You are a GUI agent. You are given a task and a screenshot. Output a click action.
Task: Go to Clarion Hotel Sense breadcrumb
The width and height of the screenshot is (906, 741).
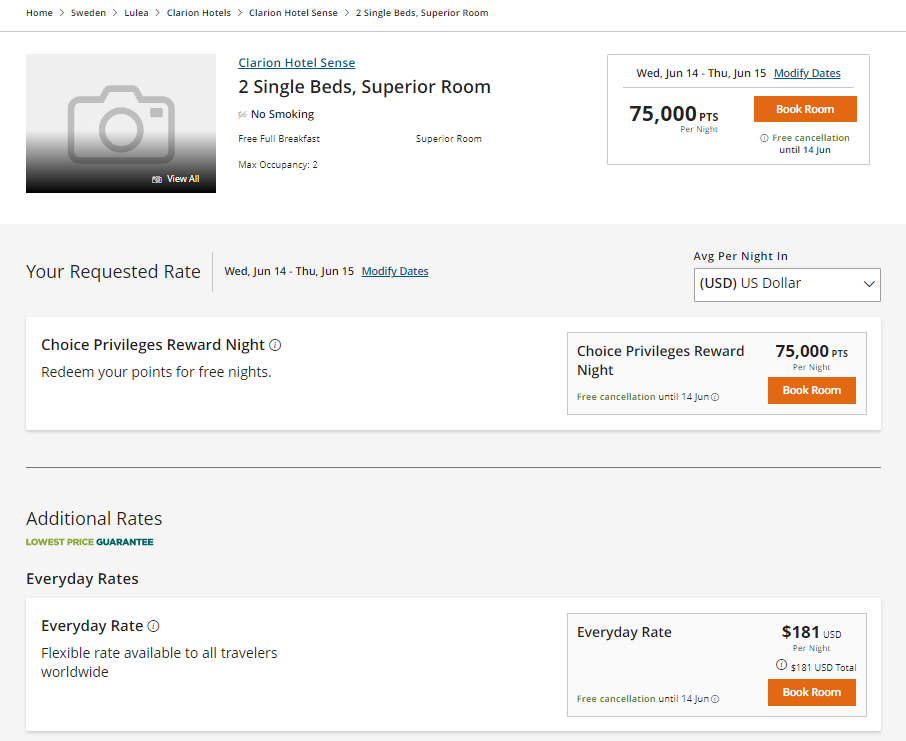(x=293, y=13)
